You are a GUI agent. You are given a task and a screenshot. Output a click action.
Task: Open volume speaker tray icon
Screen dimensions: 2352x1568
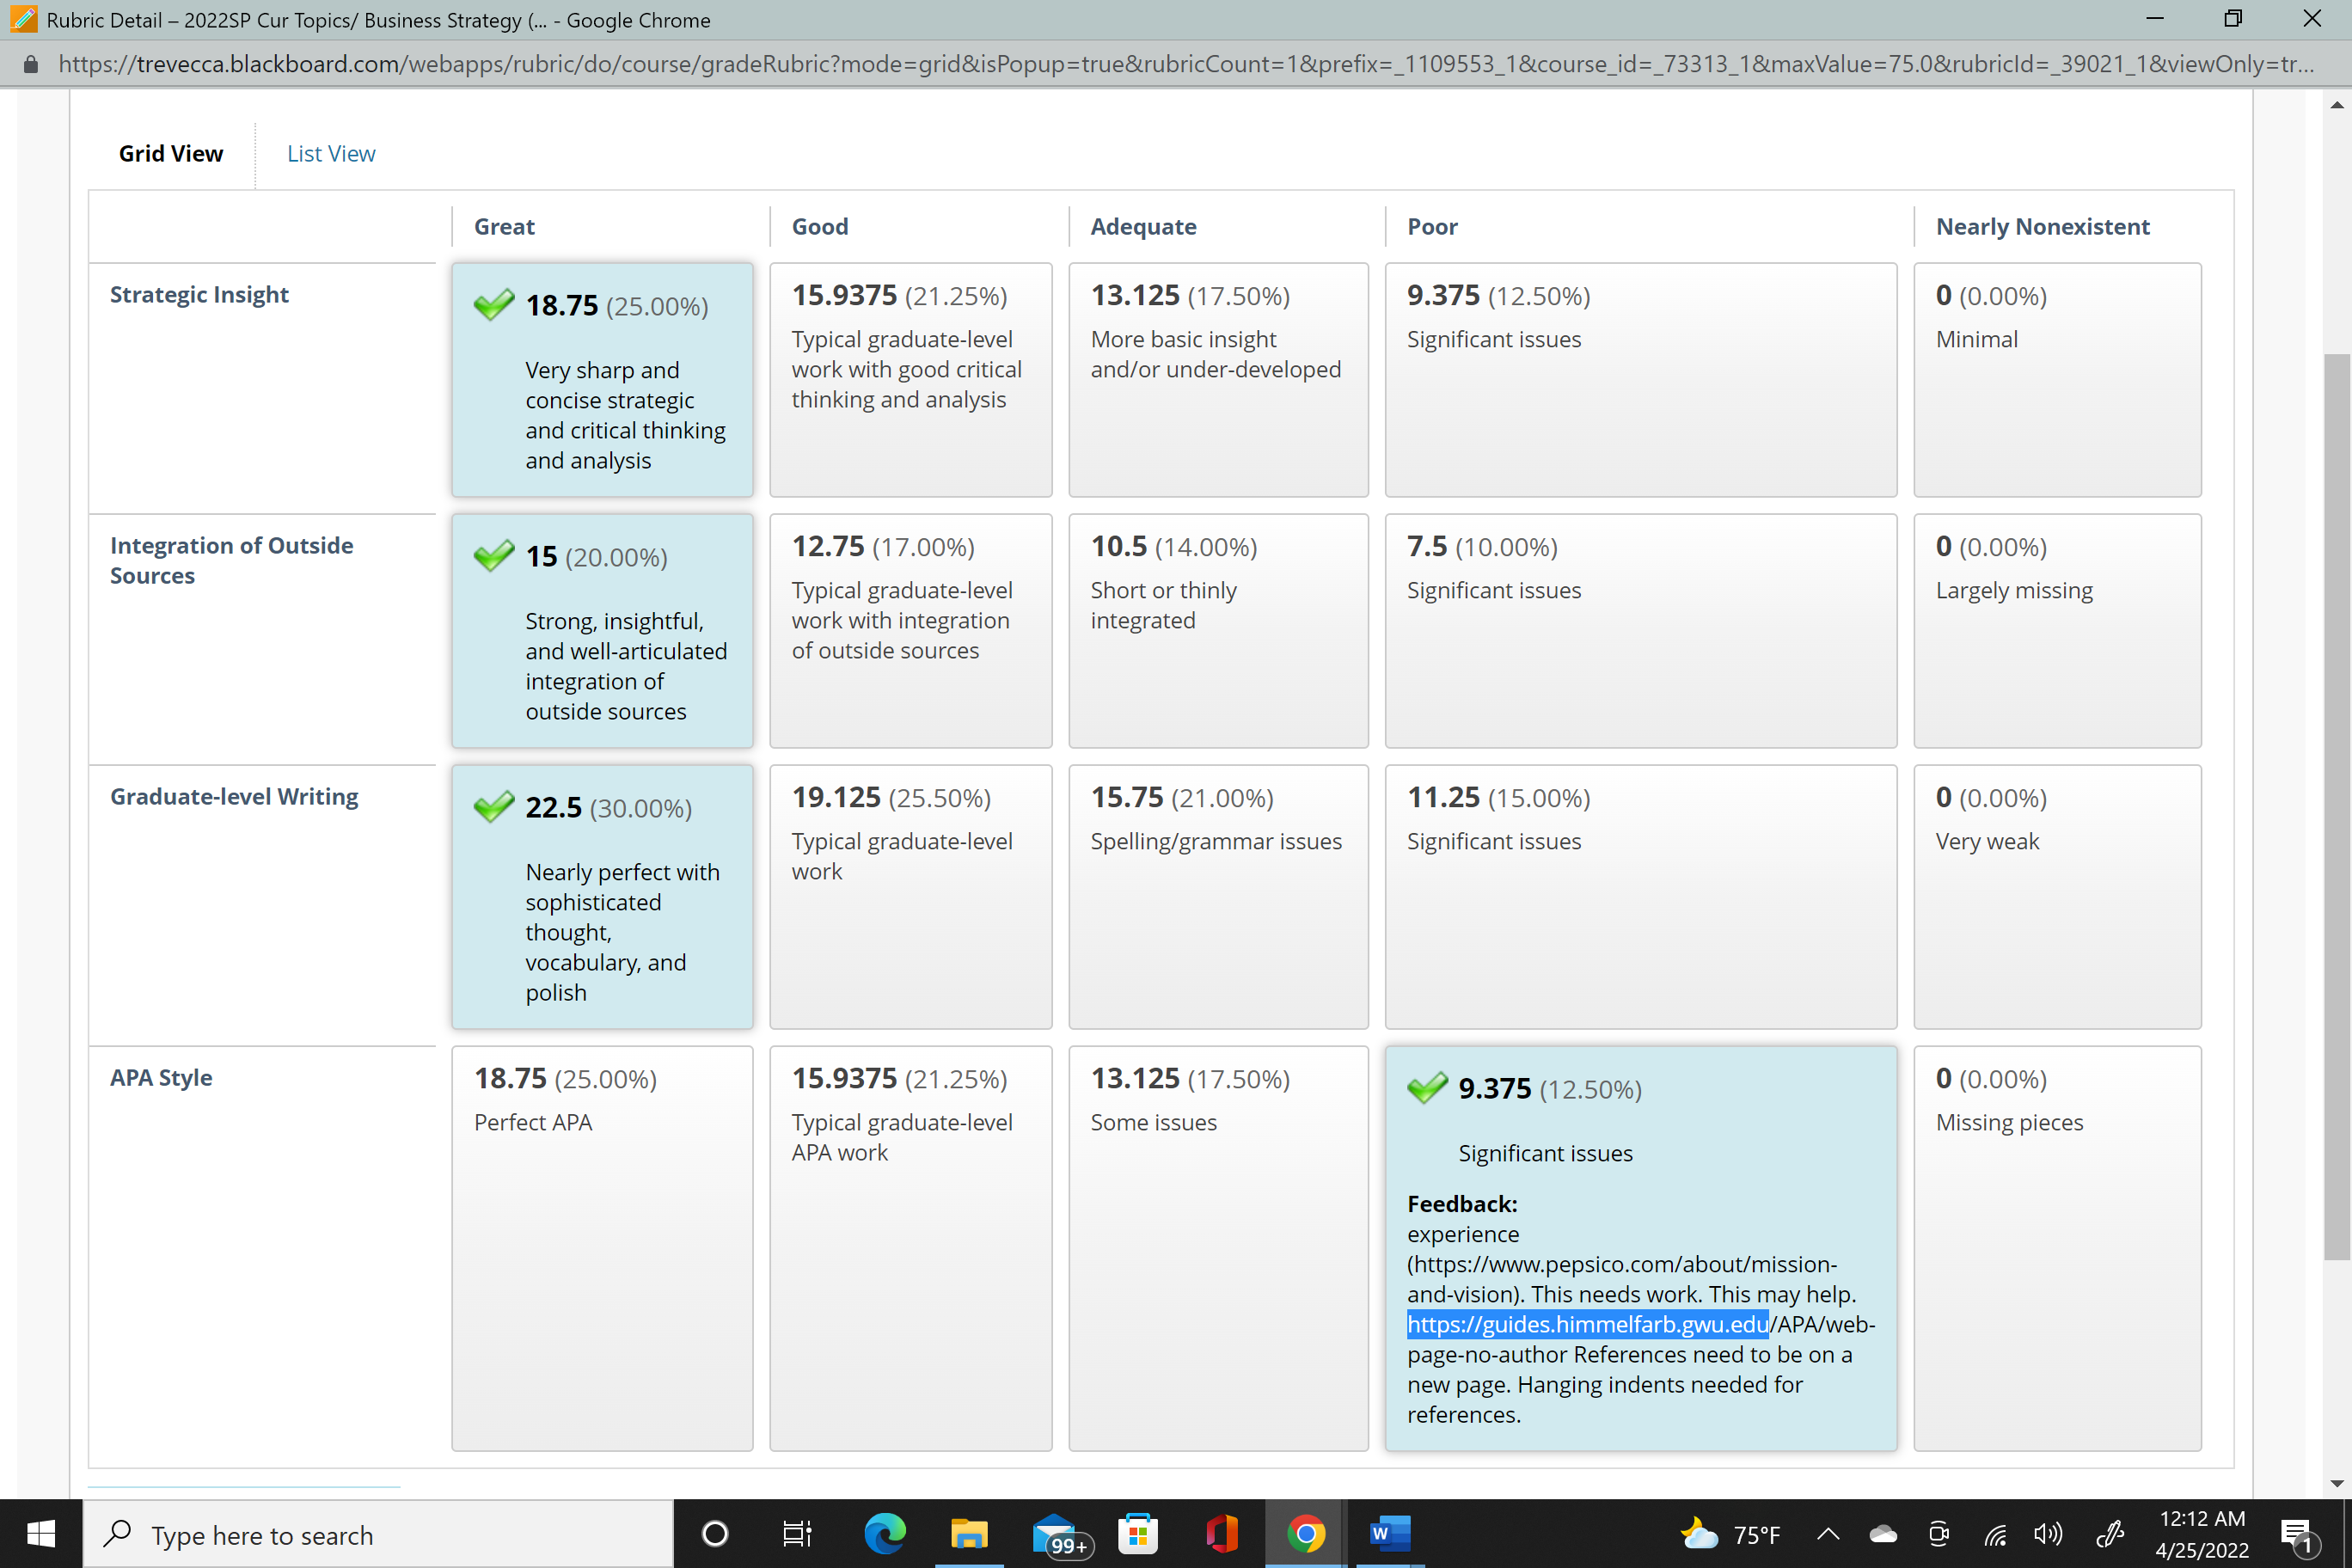[2048, 1534]
